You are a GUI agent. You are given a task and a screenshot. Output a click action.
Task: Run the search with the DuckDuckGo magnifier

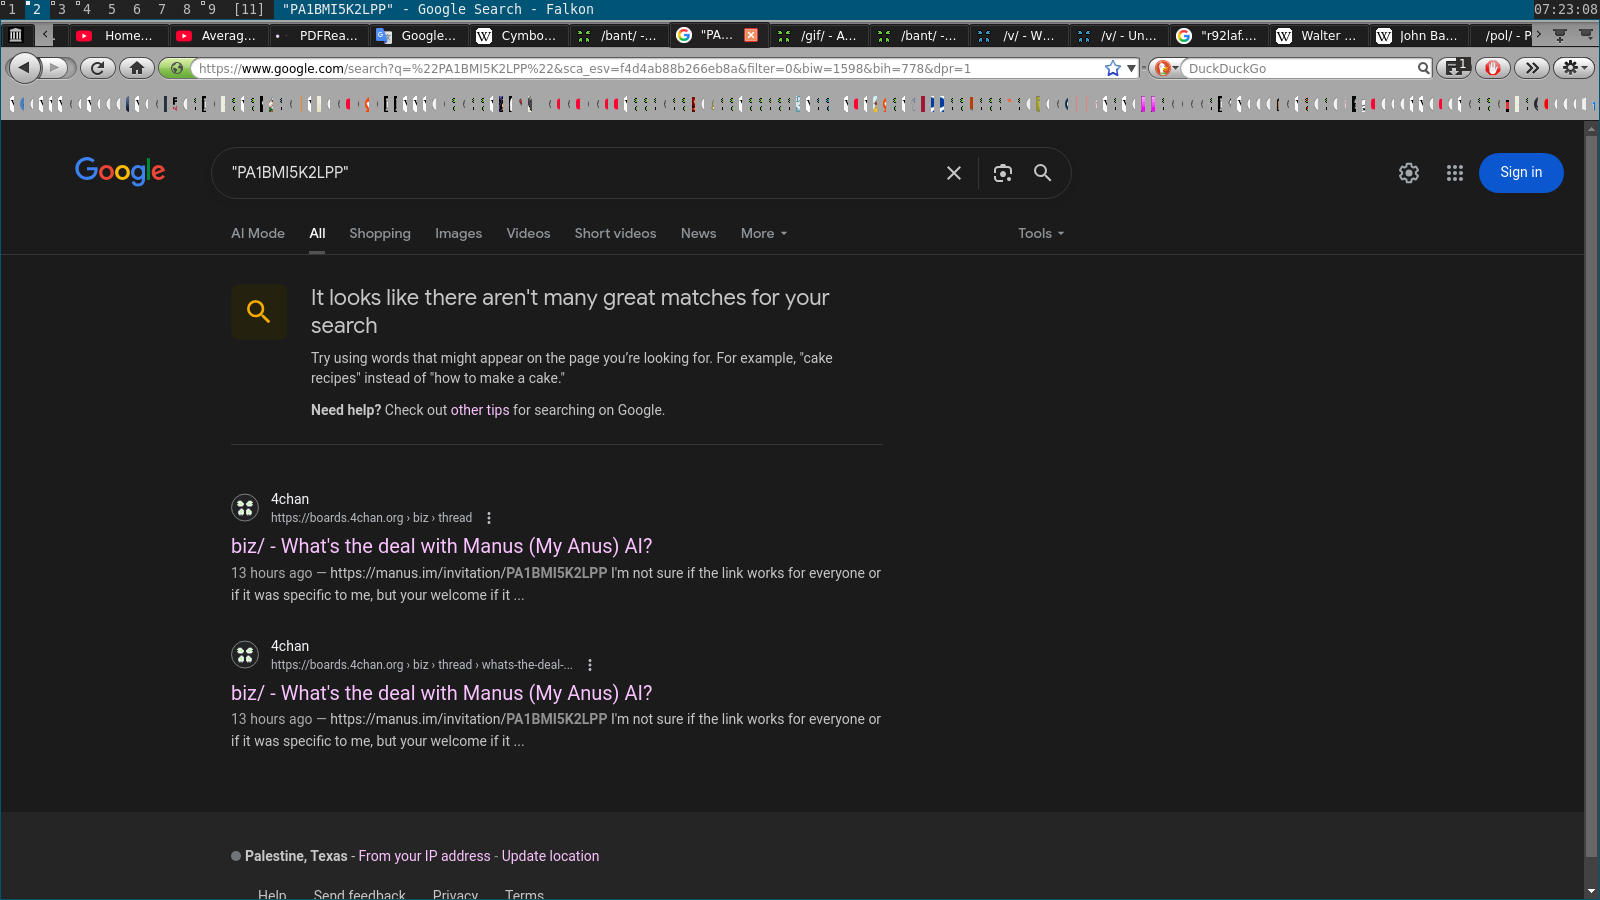1423,68
